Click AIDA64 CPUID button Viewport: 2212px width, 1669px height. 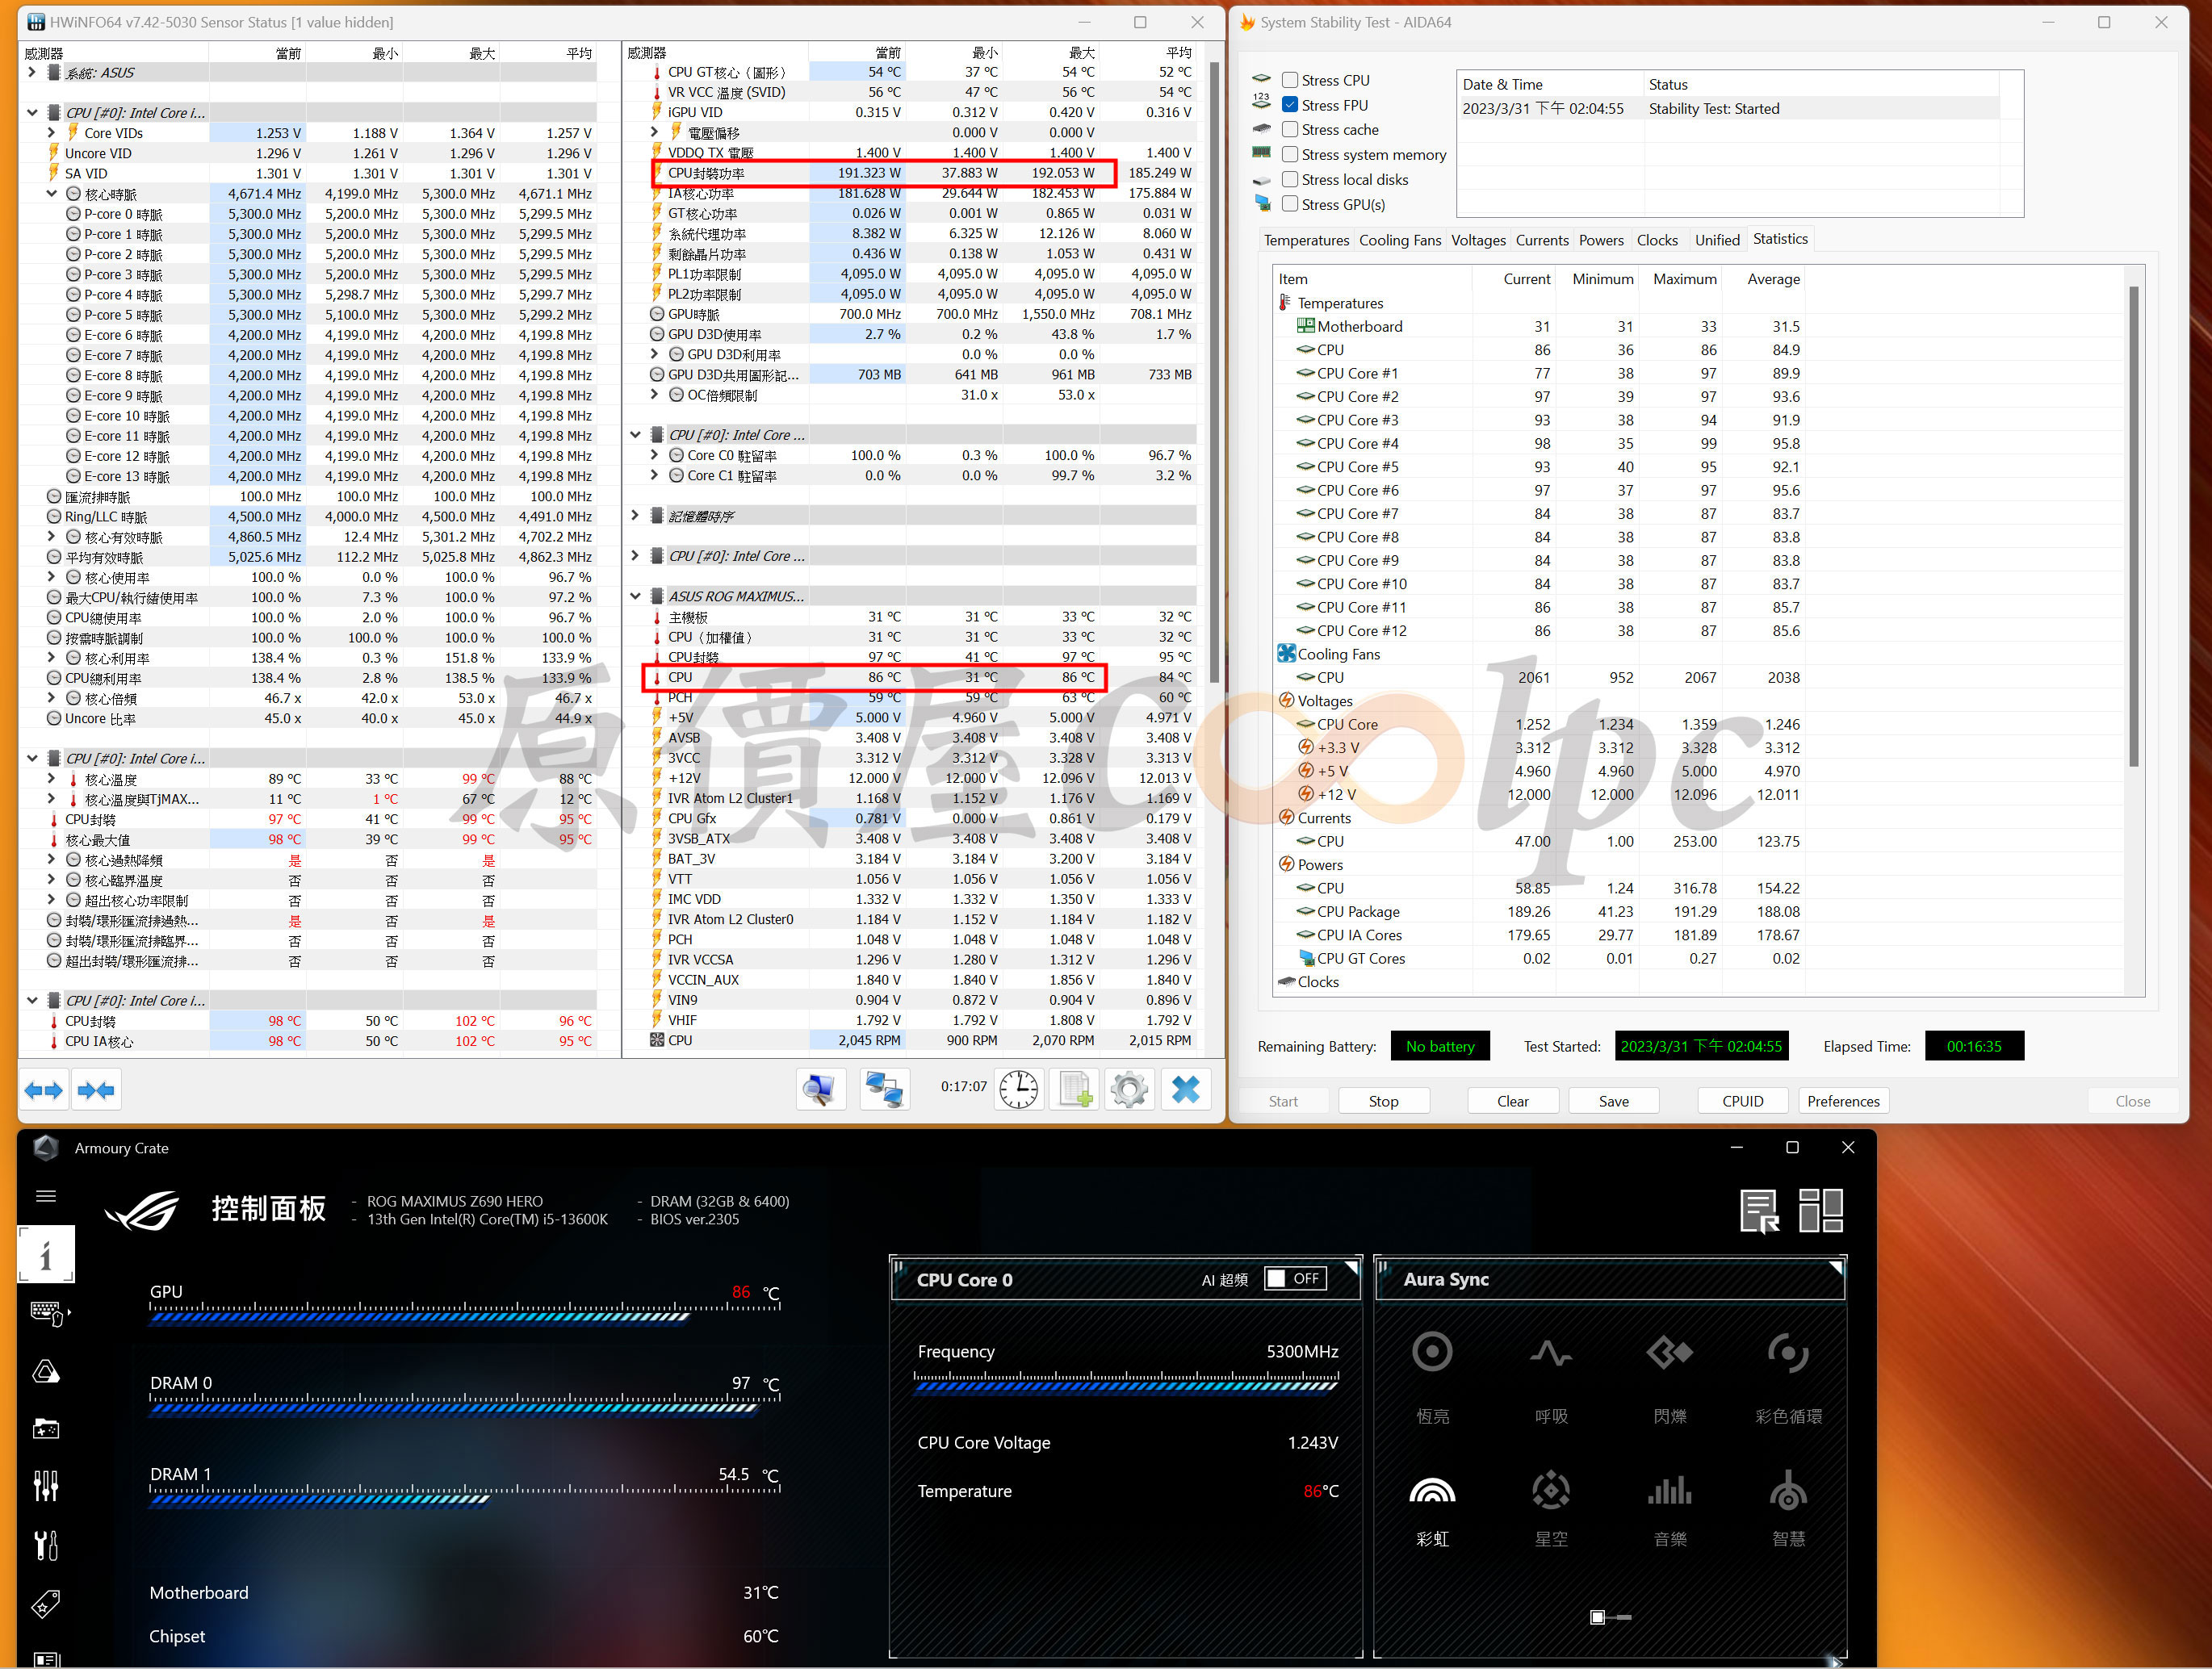tap(1742, 1101)
